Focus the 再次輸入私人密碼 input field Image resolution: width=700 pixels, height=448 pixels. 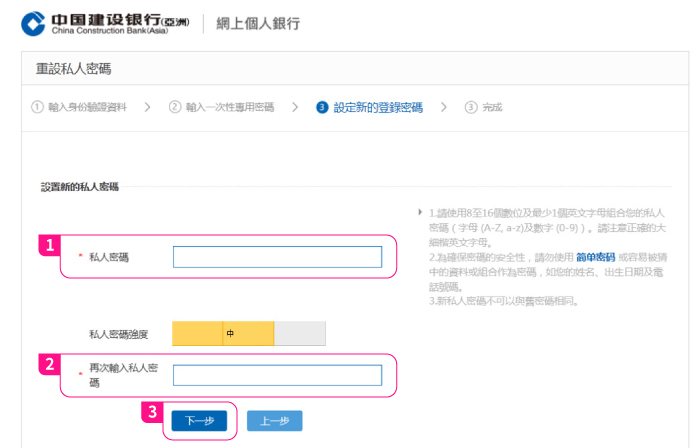277,375
